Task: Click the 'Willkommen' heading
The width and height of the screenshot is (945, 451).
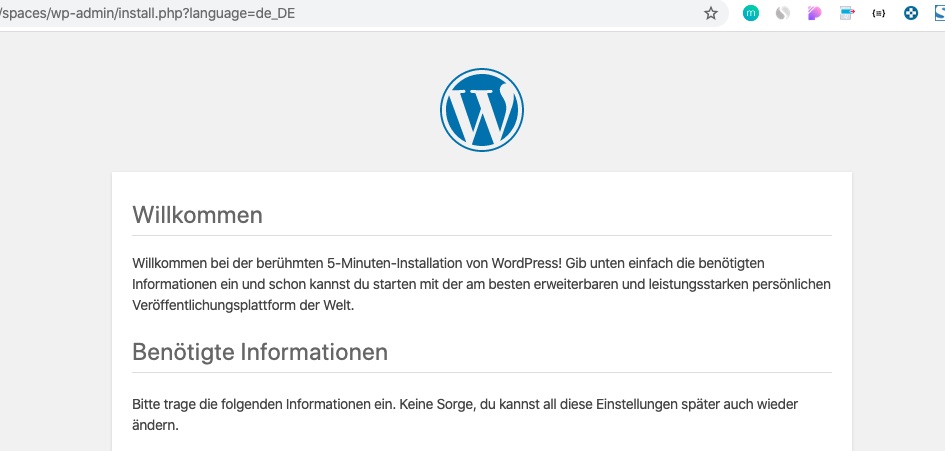Action: coord(197,215)
